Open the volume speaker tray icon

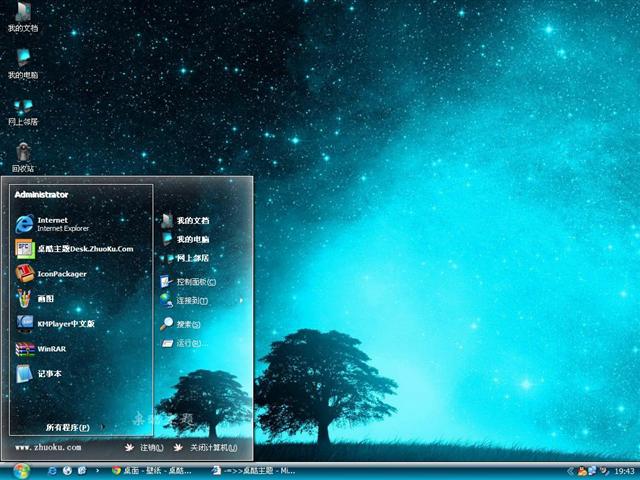pyautogui.click(x=603, y=471)
